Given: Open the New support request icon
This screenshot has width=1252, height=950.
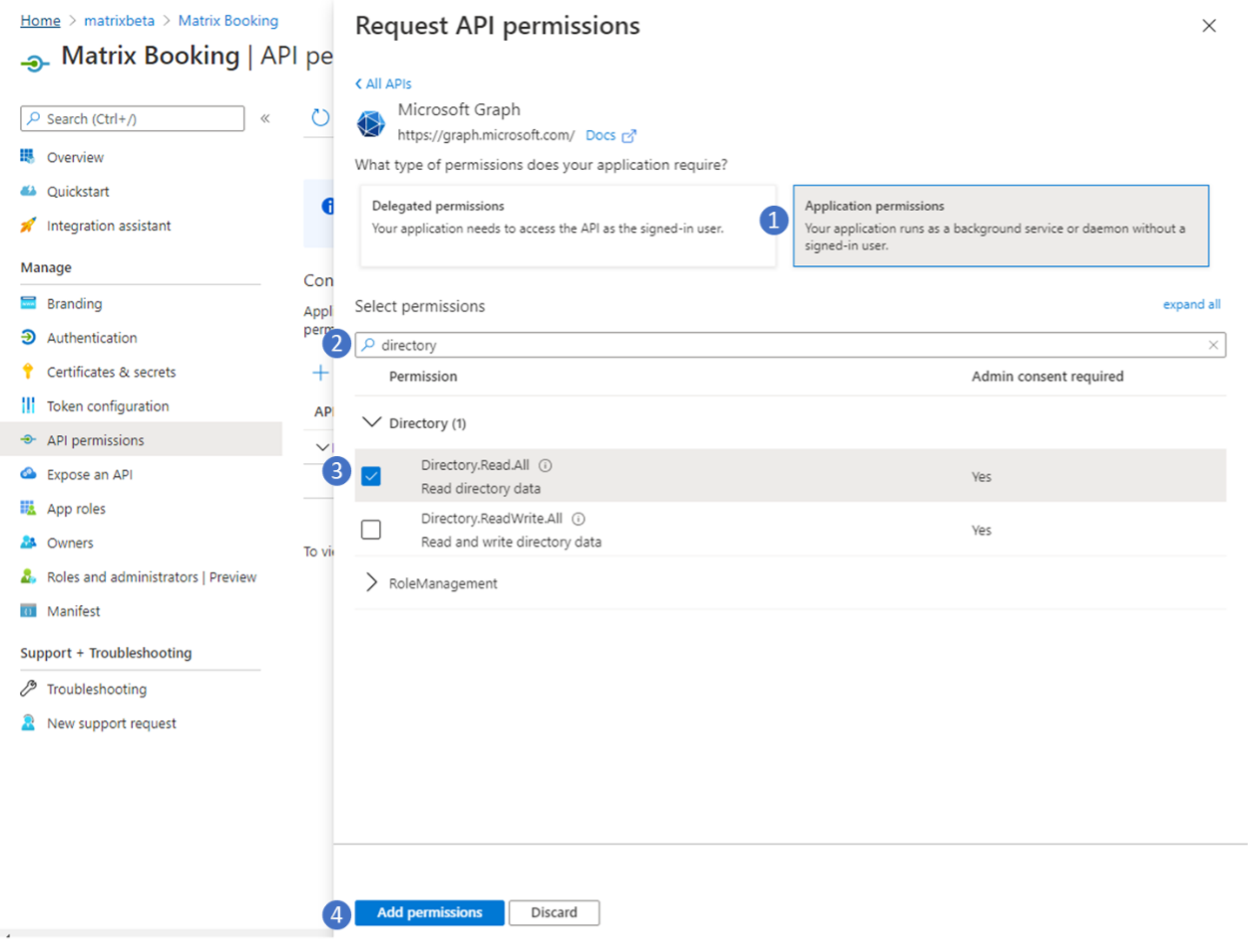Looking at the screenshot, I should (28, 723).
